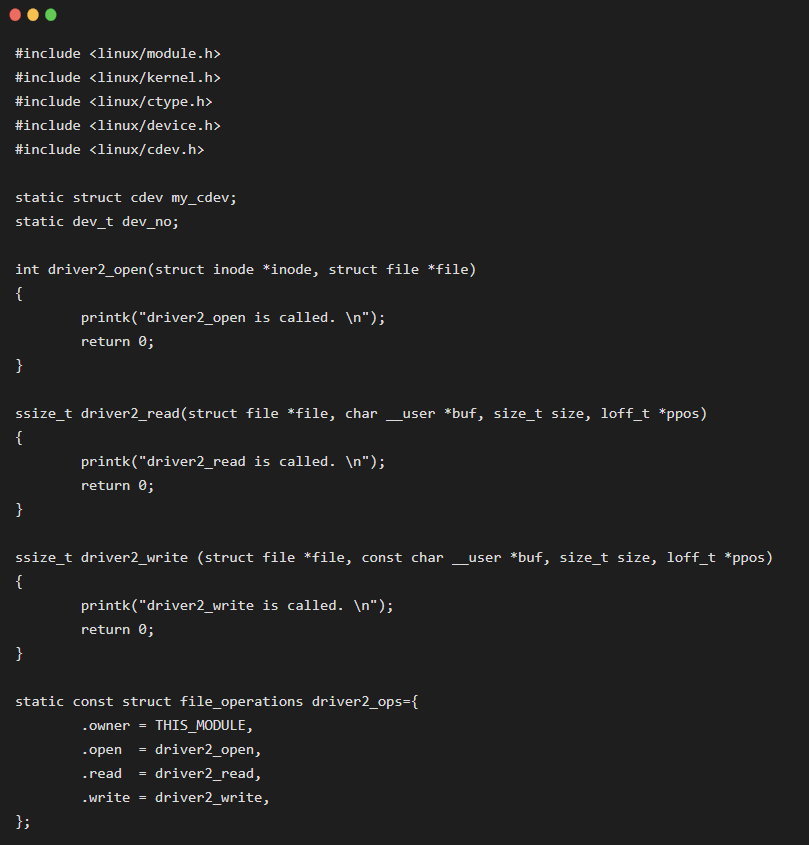Click the dev_no variable declaration

[96, 222]
